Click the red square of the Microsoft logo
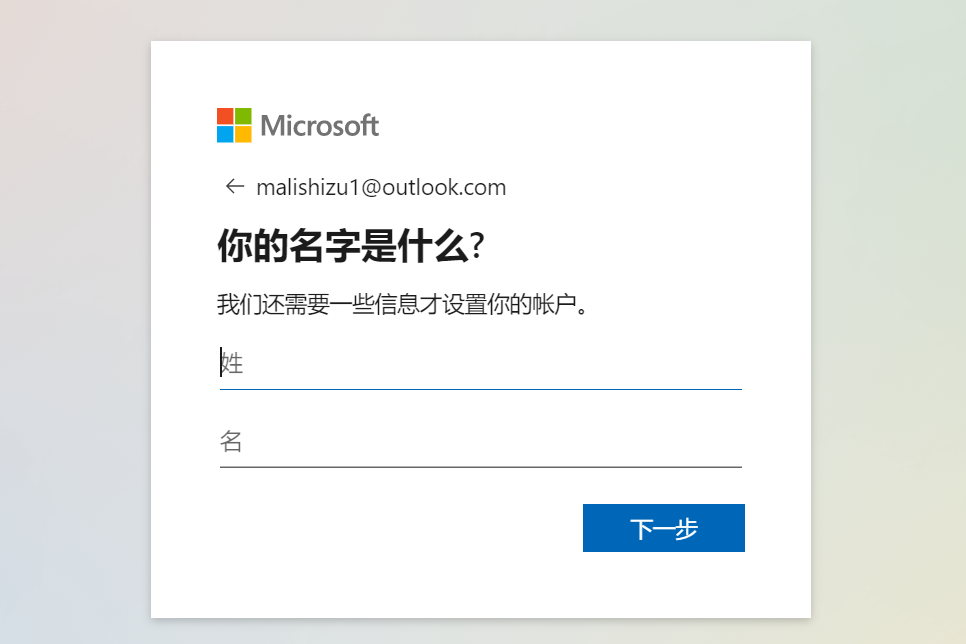This screenshot has width=966, height=644. click(x=225, y=116)
